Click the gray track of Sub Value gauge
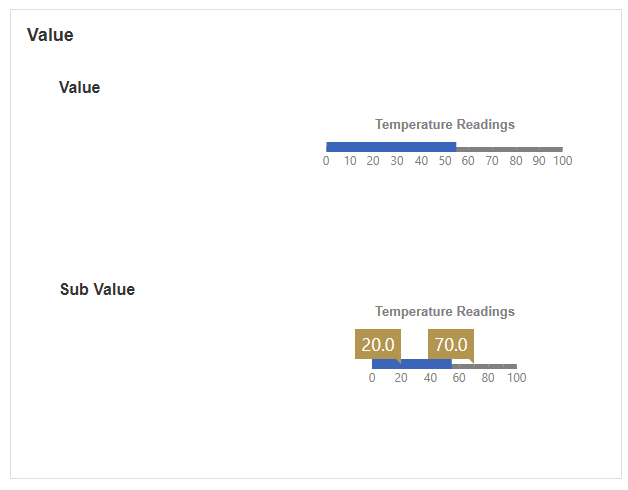This screenshot has width=628, height=490. point(484,366)
